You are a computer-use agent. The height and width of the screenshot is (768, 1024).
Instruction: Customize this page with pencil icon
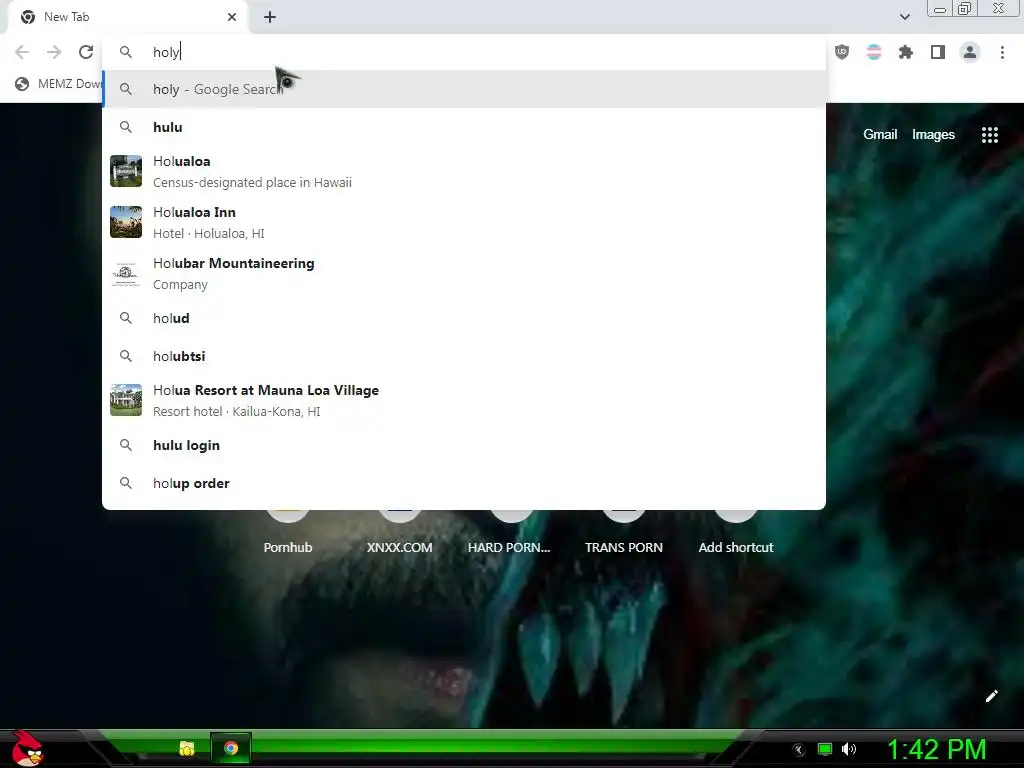click(991, 696)
